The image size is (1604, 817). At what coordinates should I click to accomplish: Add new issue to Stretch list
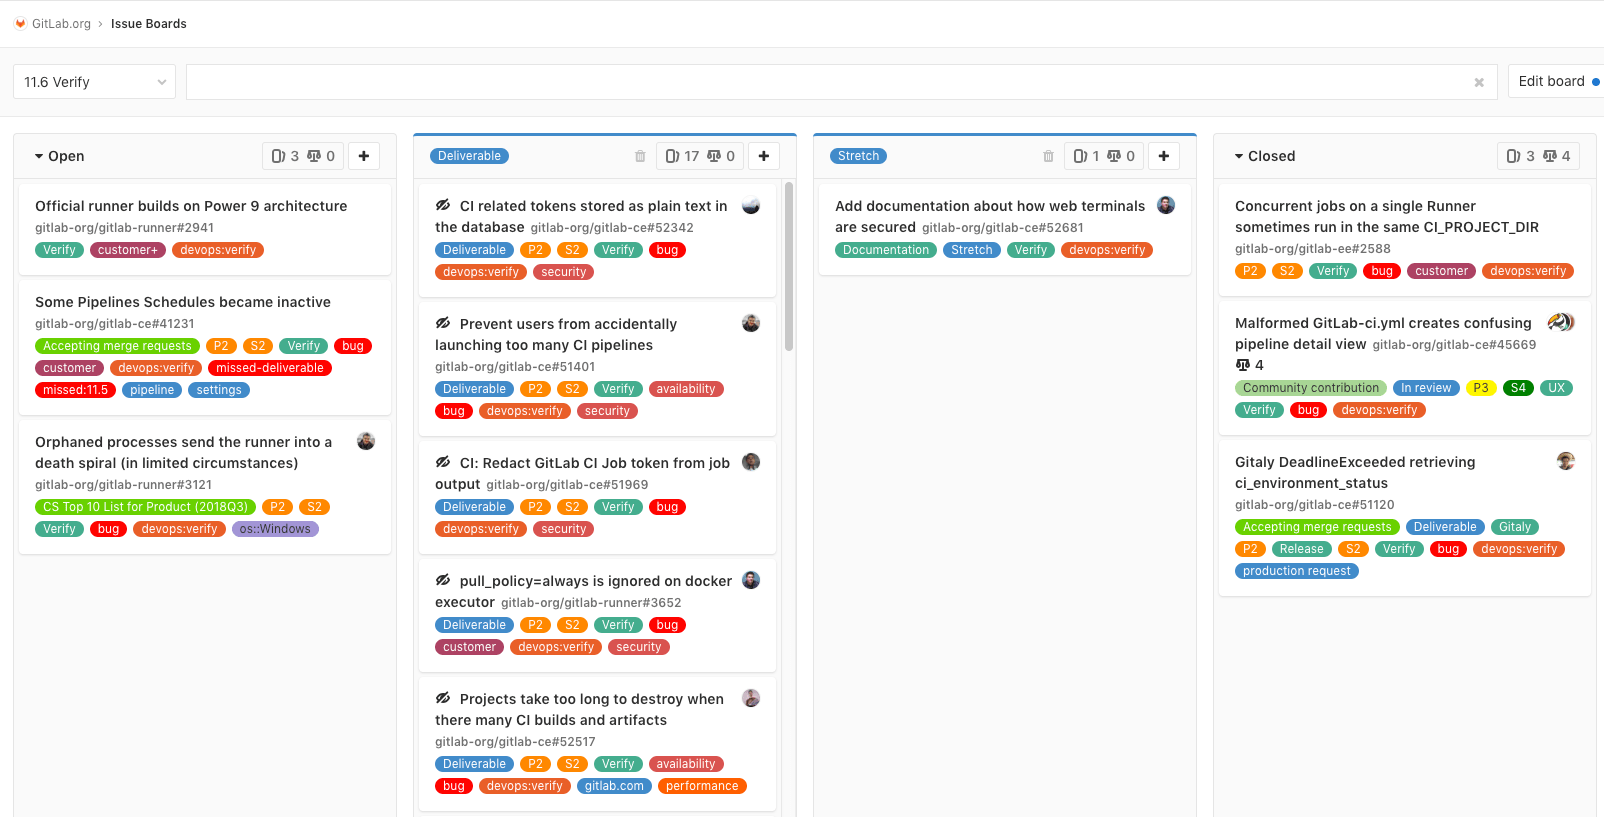1164,156
